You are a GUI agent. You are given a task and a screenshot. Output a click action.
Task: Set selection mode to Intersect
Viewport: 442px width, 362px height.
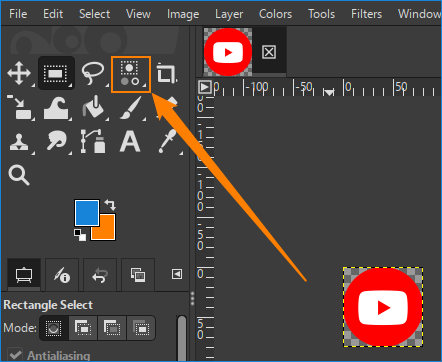(141, 328)
